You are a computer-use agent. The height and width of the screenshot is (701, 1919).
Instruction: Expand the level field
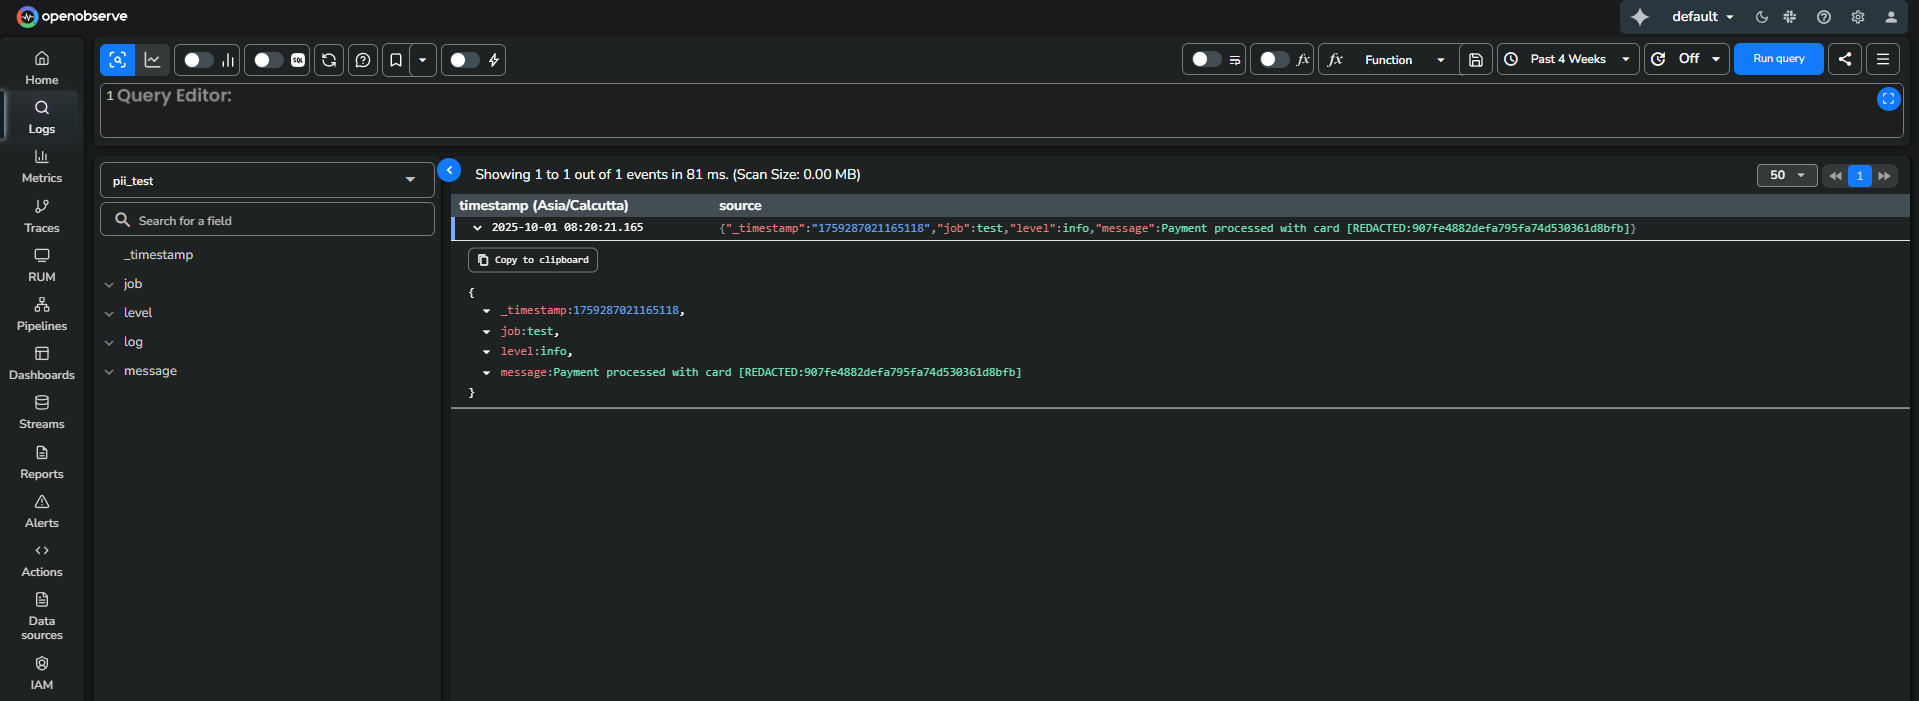(x=109, y=313)
